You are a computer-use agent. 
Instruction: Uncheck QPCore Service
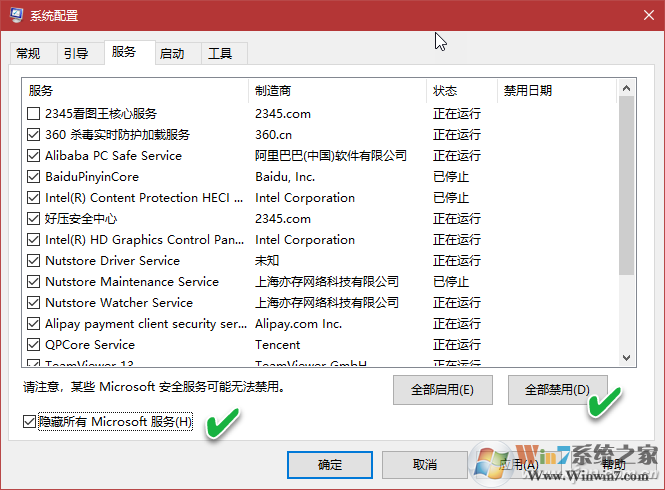tap(34, 344)
